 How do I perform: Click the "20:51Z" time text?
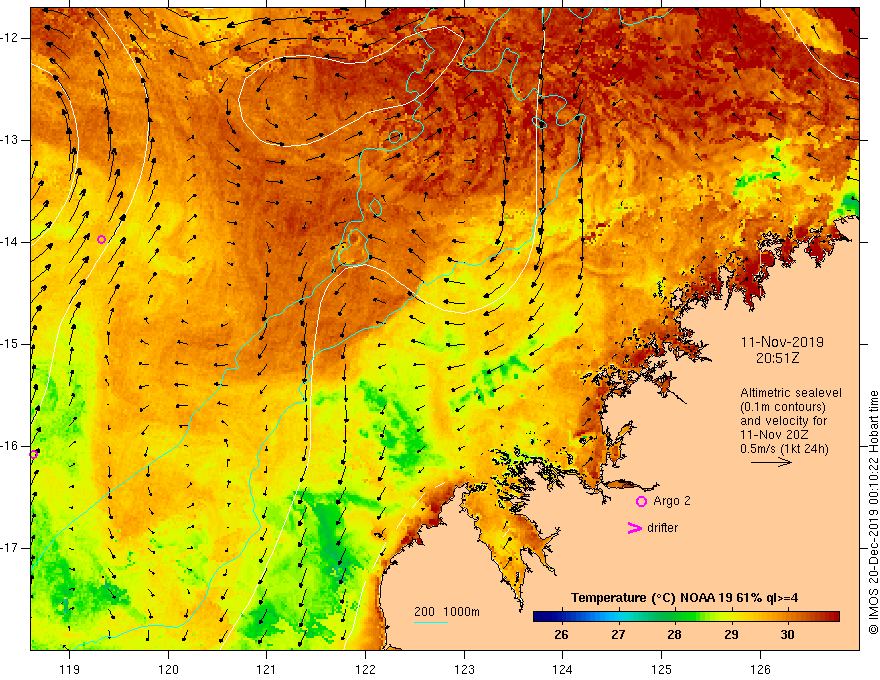(777, 358)
